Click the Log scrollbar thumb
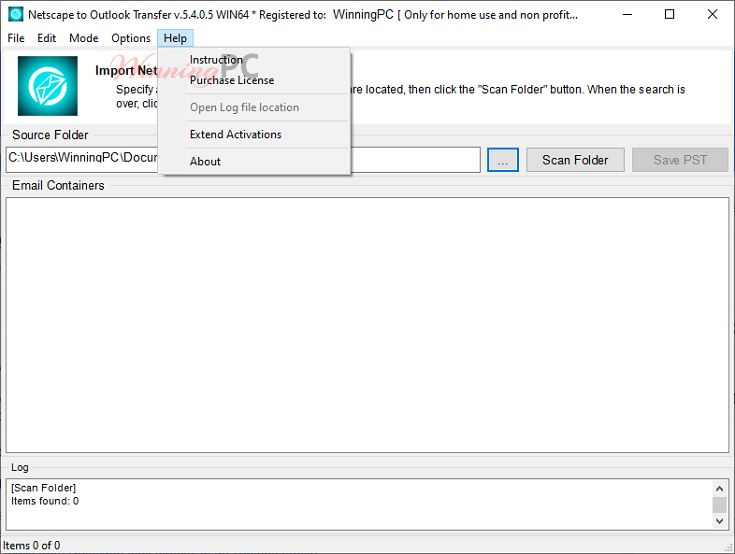Viewport: 735px width, 554px height. pyautogui.click(x=720, y=505)
